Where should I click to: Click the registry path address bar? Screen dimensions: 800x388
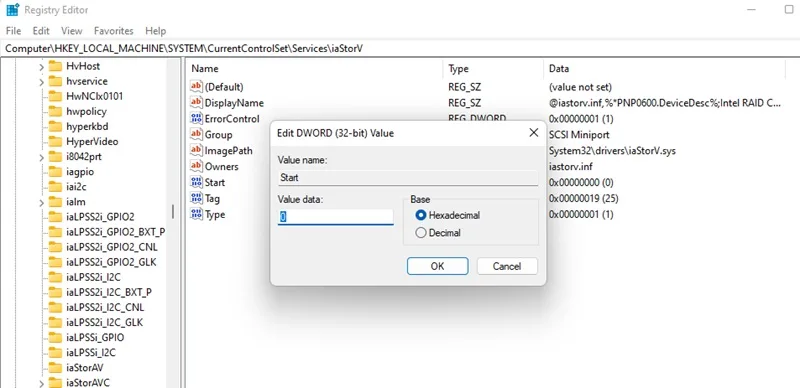pyautogui.click(x=398, y=48)
